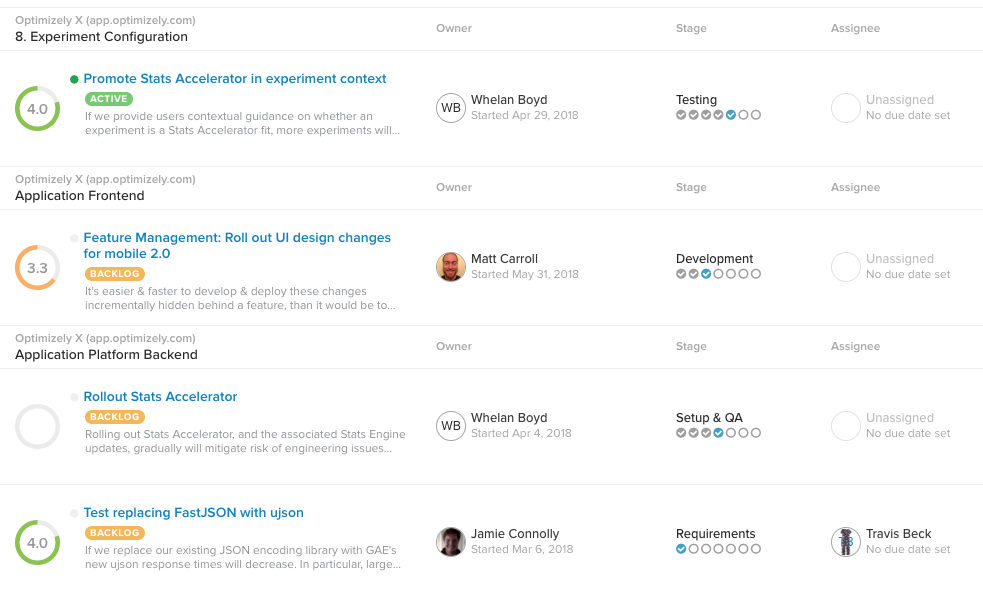The image size is (983, 599).
Task: Click the empty score ring for Rollout Stats Accelerator
Action: pyautogui.click(x=37, y=427)
